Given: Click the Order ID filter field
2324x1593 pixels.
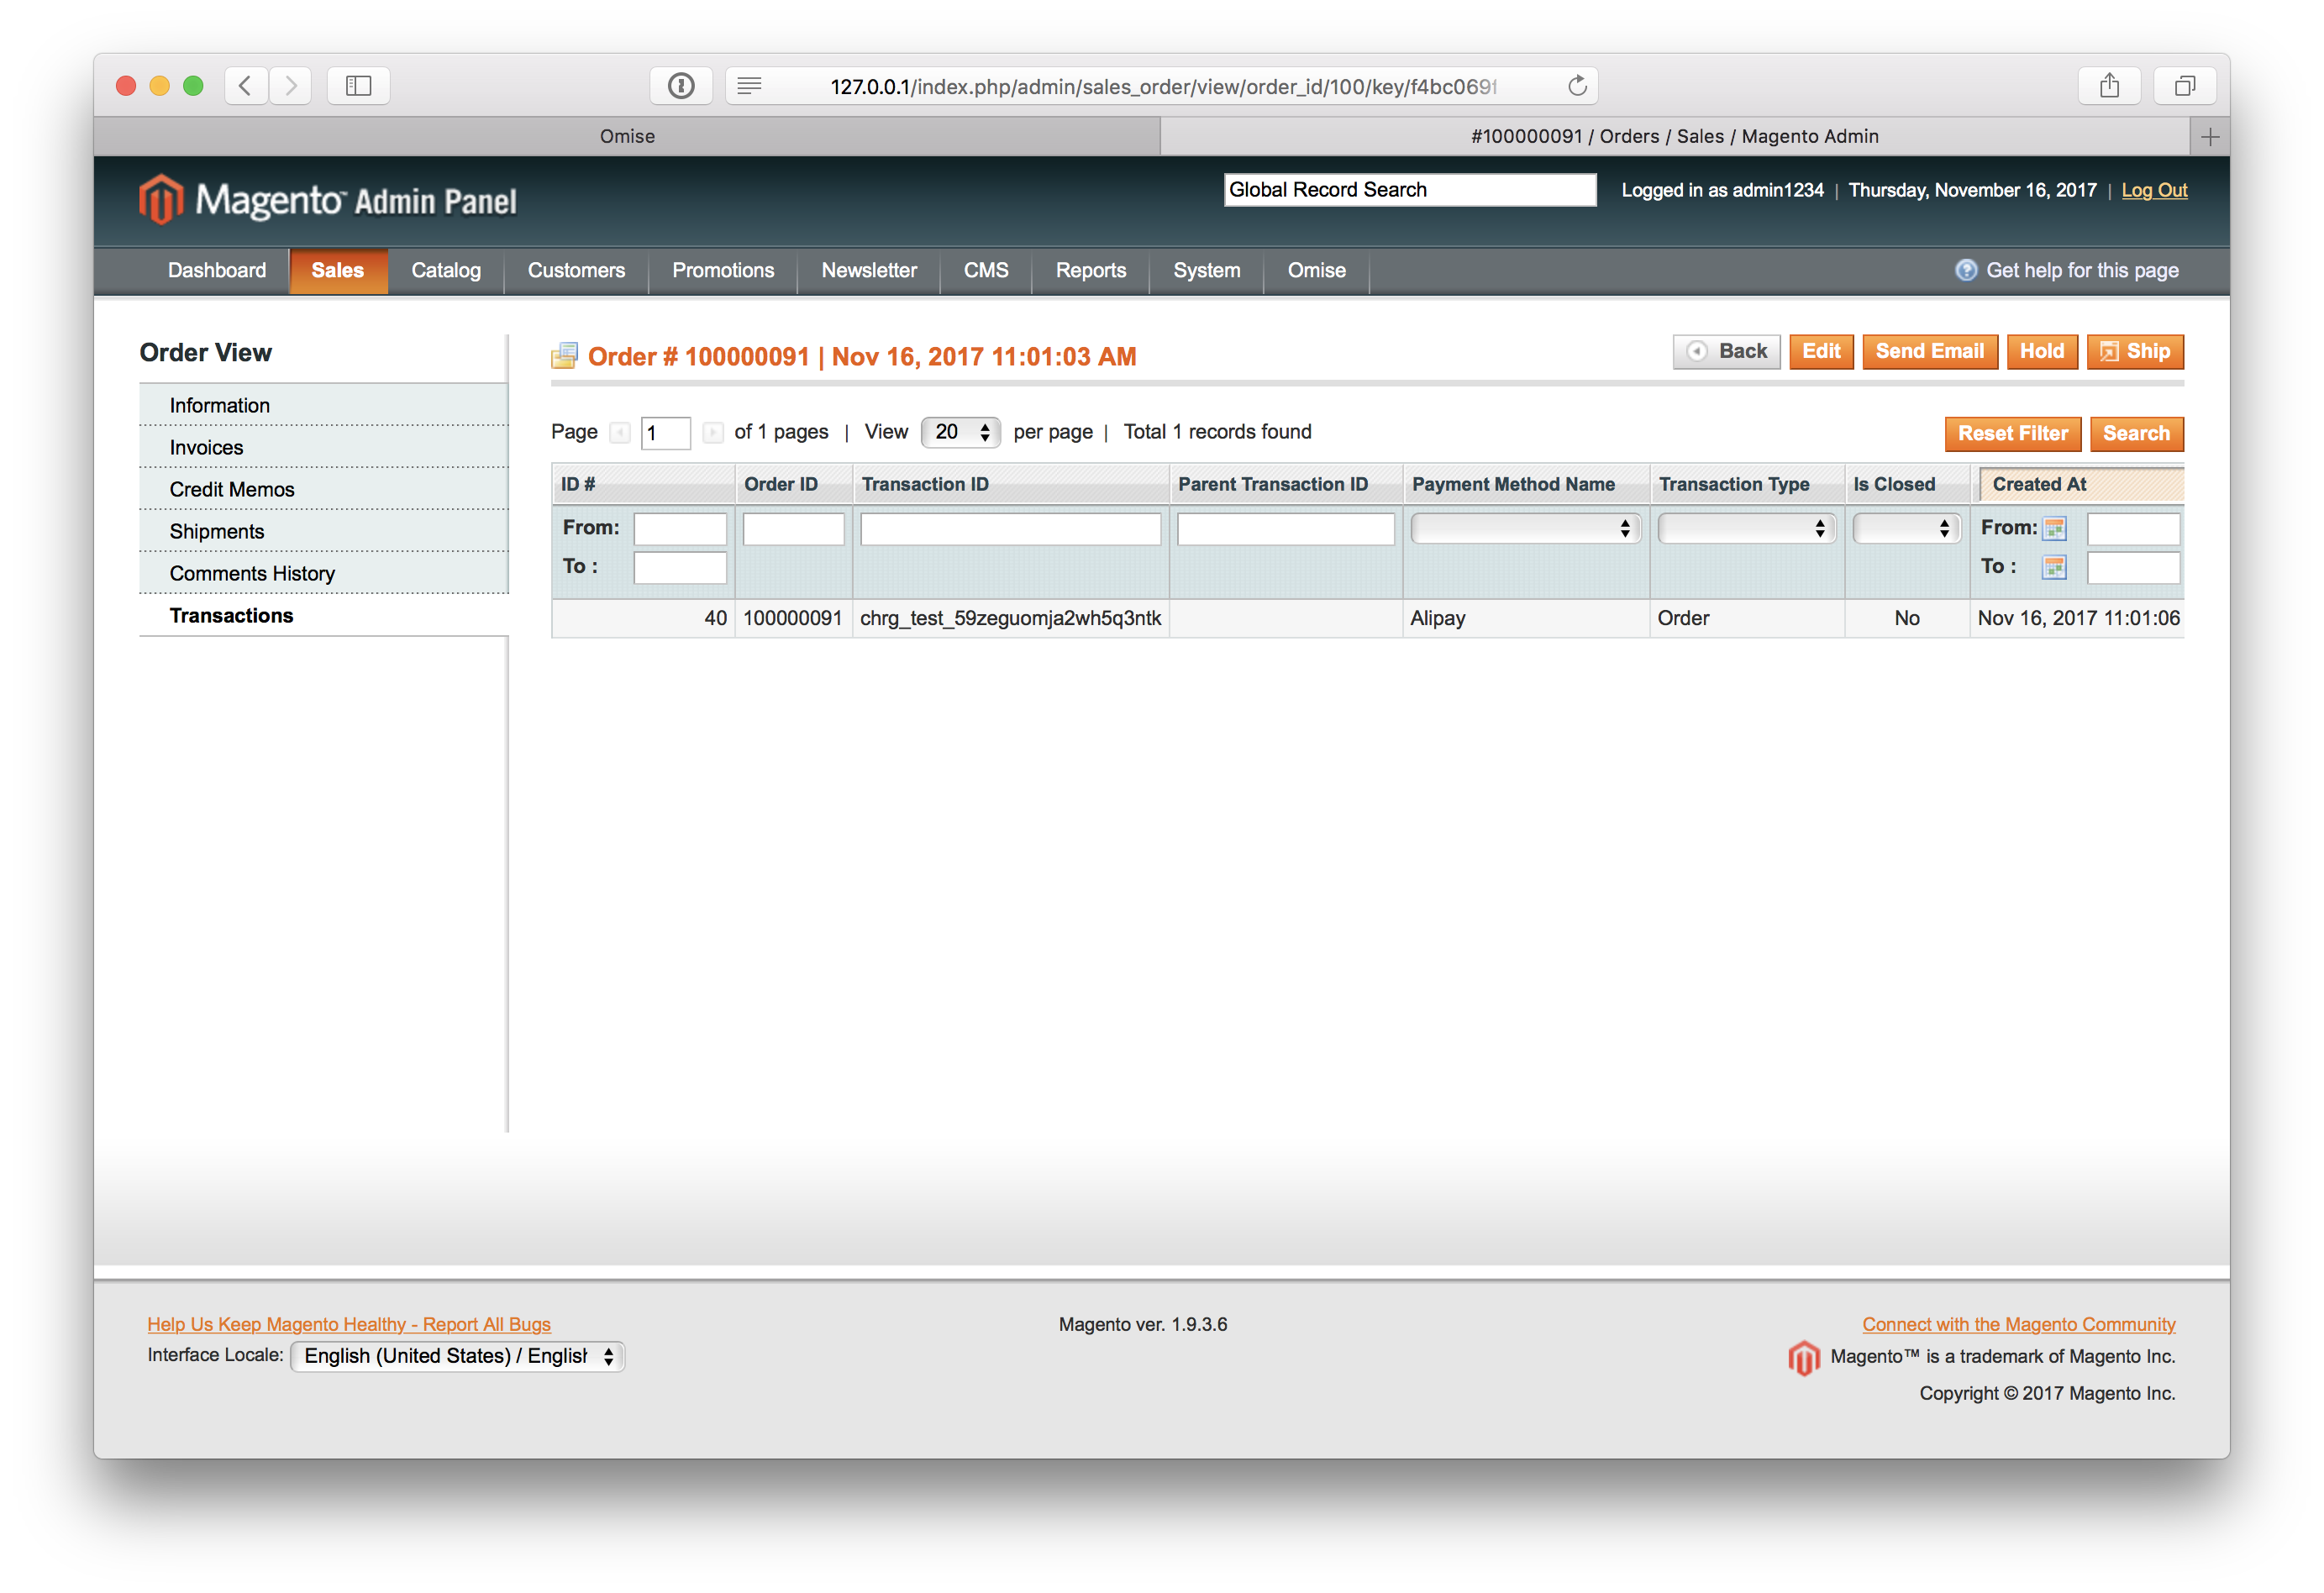Looking at the screenshot, I should [793, 528].
